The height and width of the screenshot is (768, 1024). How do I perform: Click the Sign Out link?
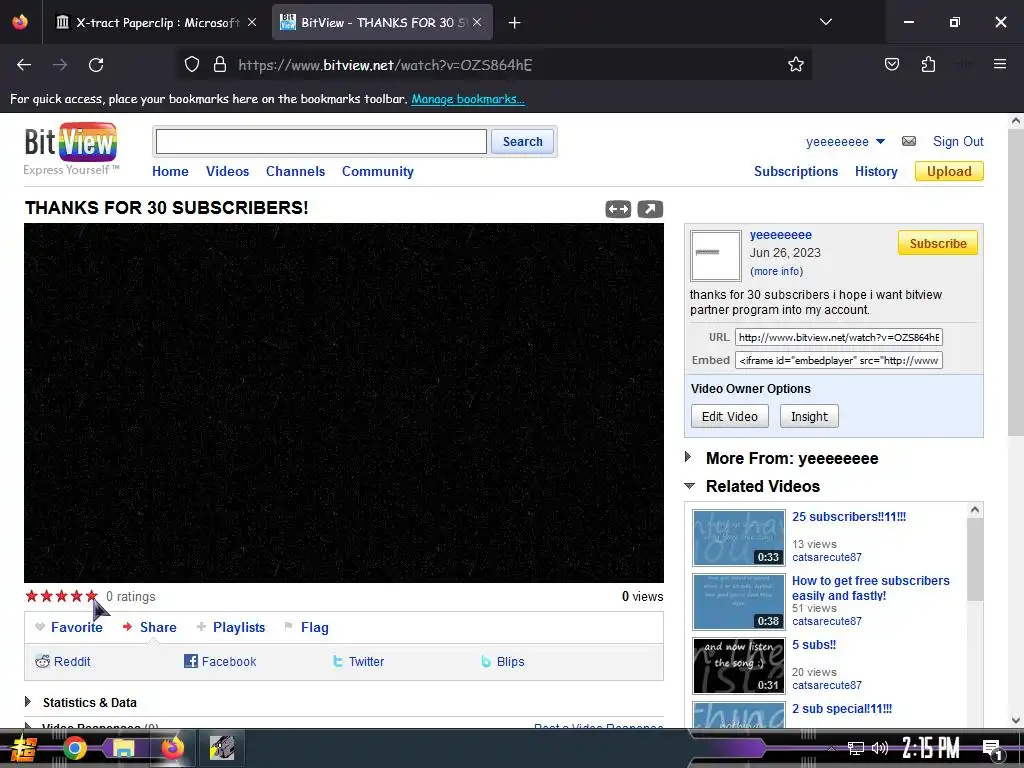(958, 141)
